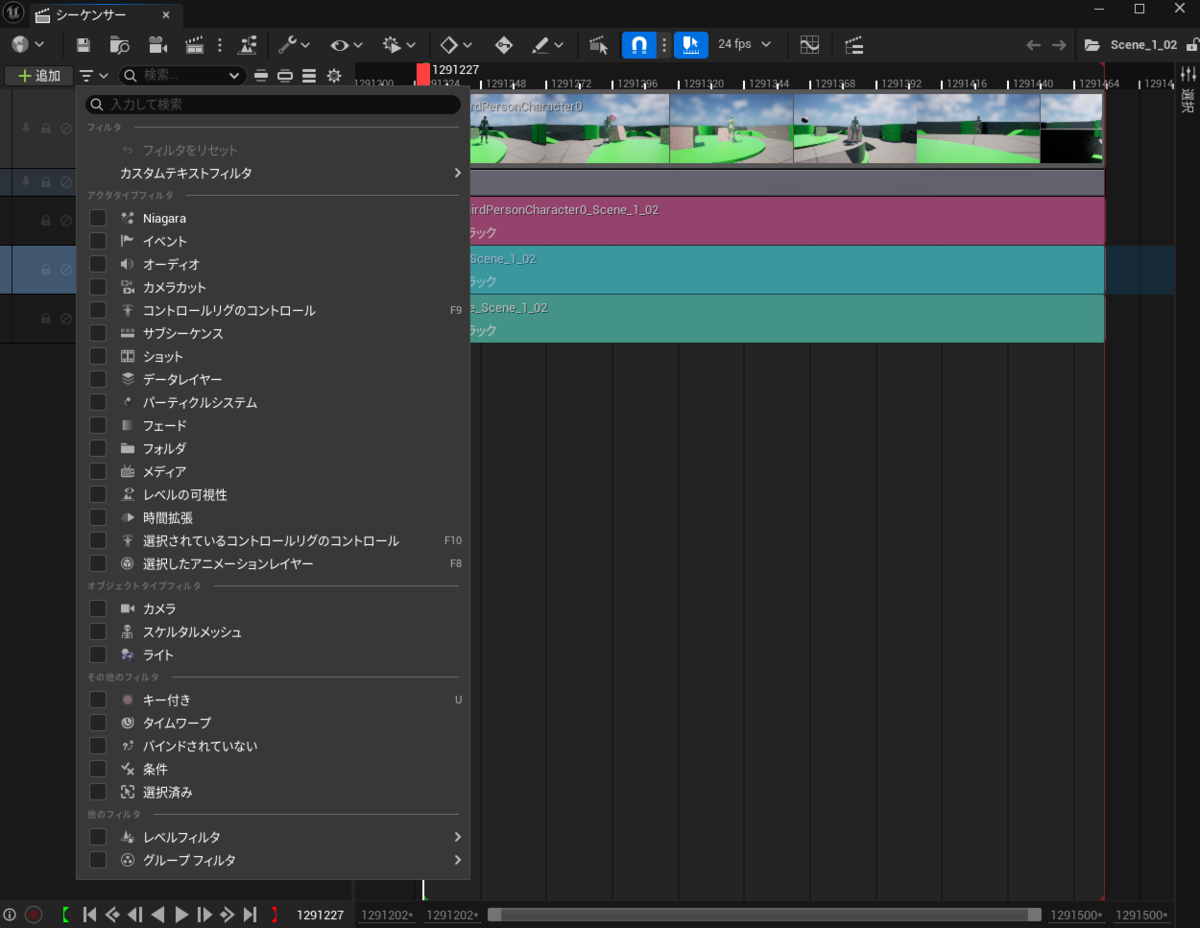Click the 追加 add track button
Screen dimensions: 1200x928
[38, 75]
